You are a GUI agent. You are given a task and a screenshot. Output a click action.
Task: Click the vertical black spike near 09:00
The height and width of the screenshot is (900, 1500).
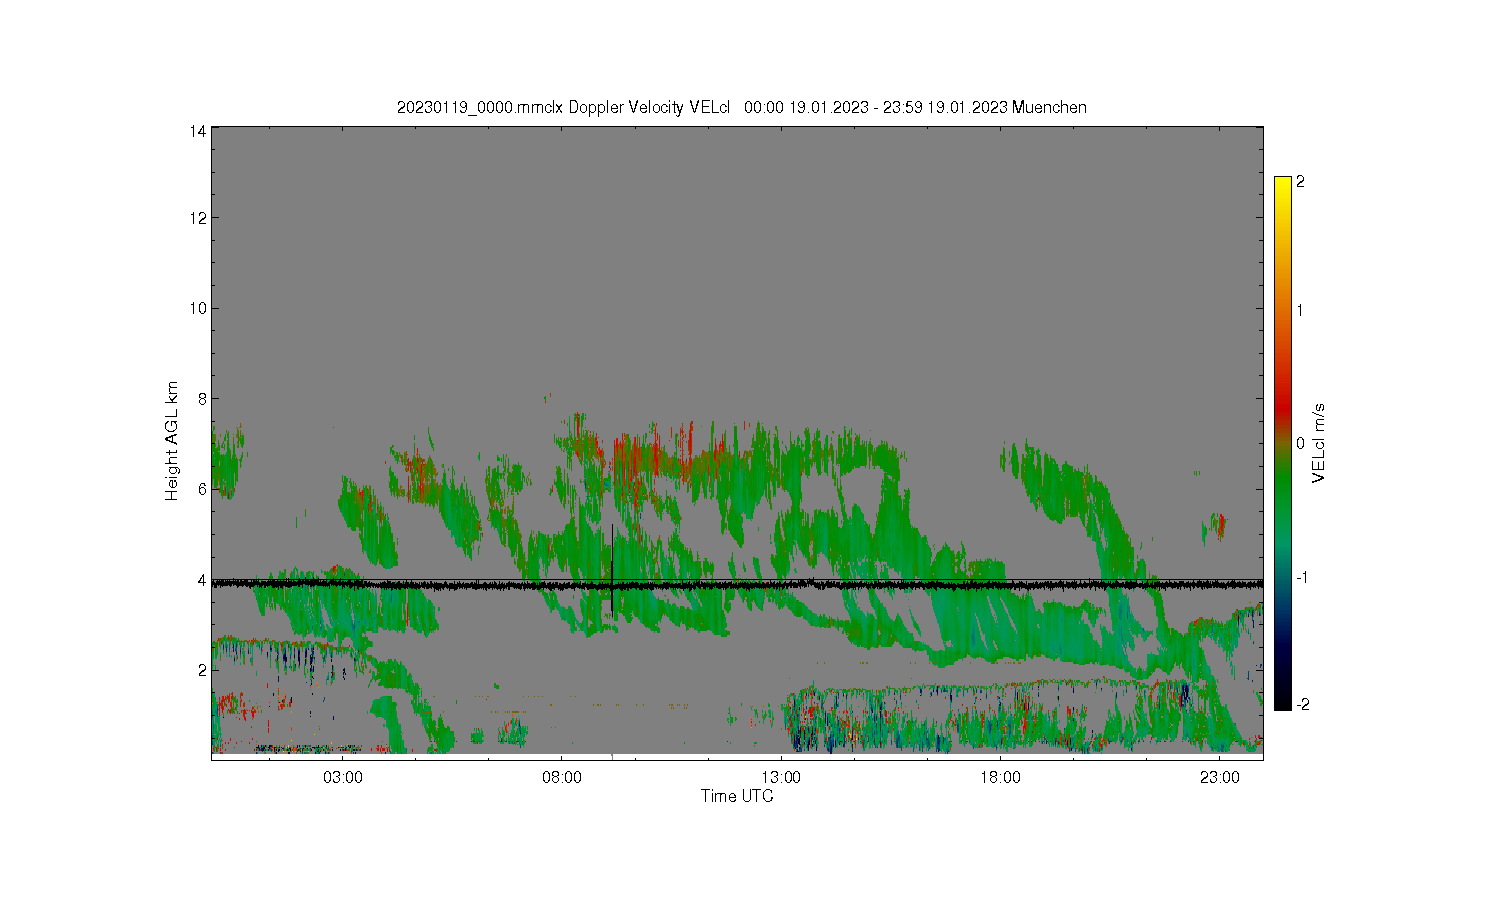612,569
